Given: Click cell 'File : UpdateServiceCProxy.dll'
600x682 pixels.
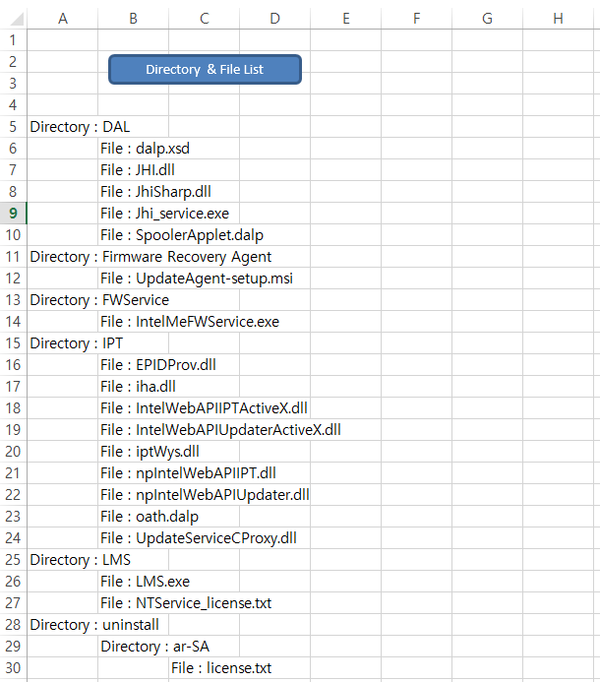Looking at the screenshot, I should [x=198, y=538].
